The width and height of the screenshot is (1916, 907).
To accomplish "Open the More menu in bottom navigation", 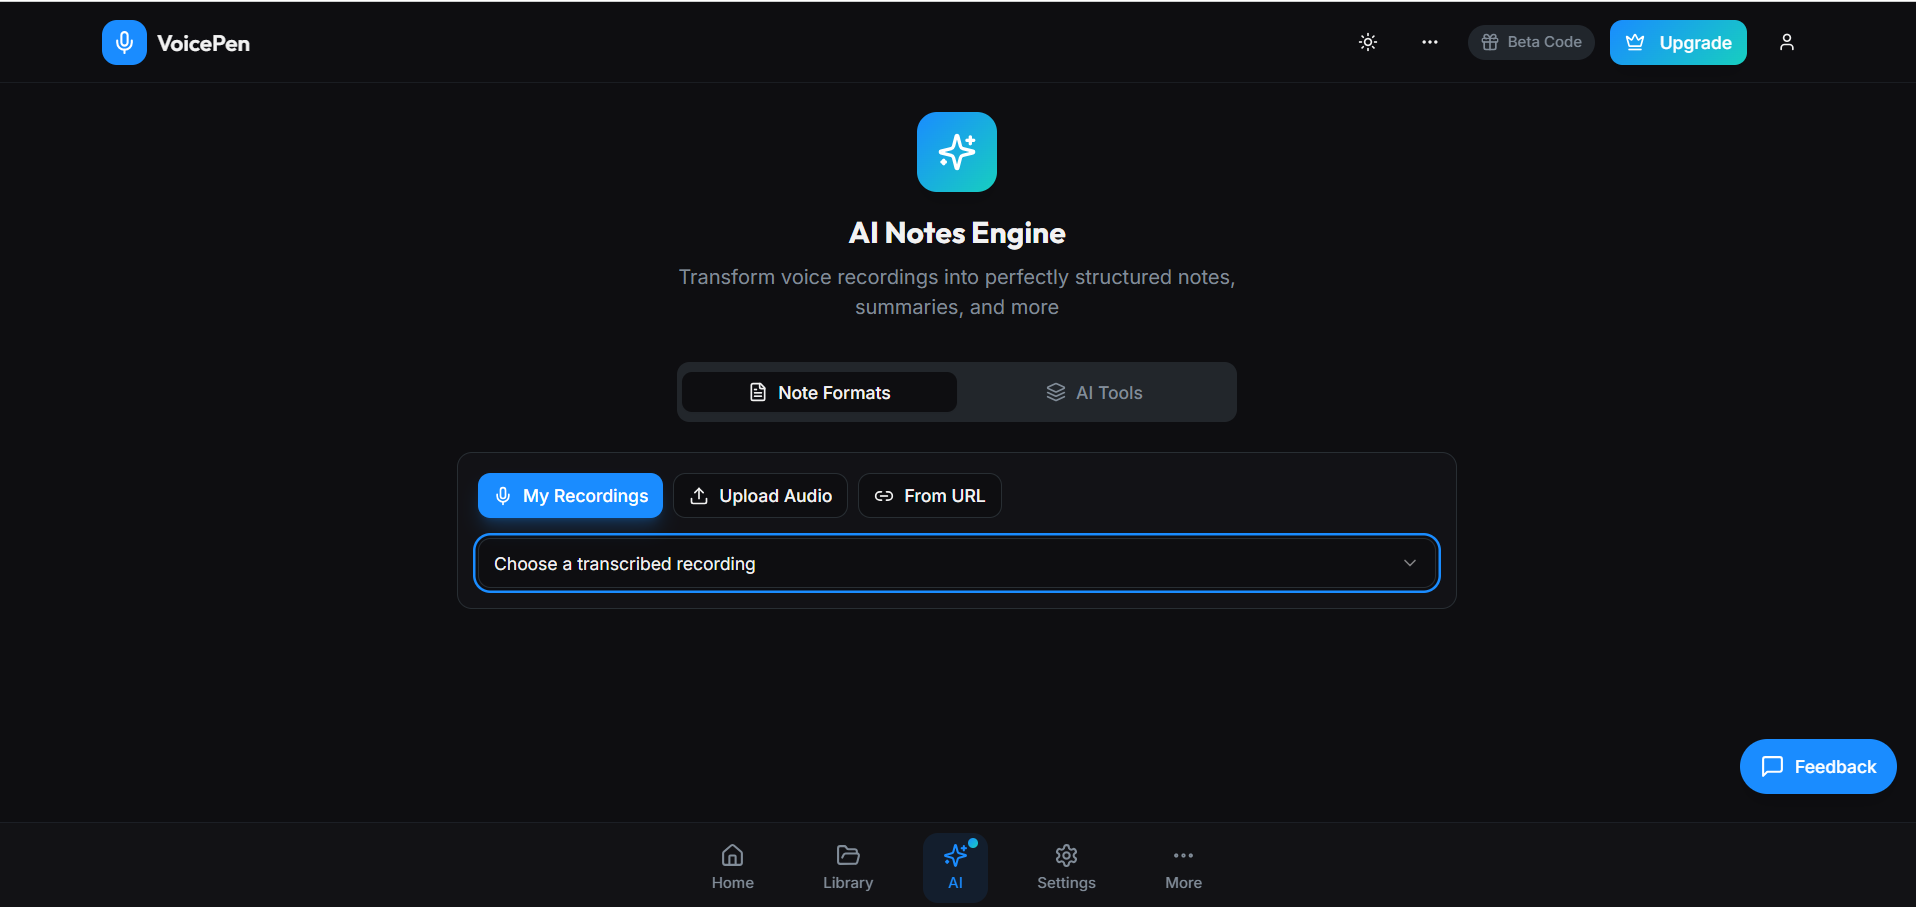I will pyautogui.click(x=1183, y=867).
